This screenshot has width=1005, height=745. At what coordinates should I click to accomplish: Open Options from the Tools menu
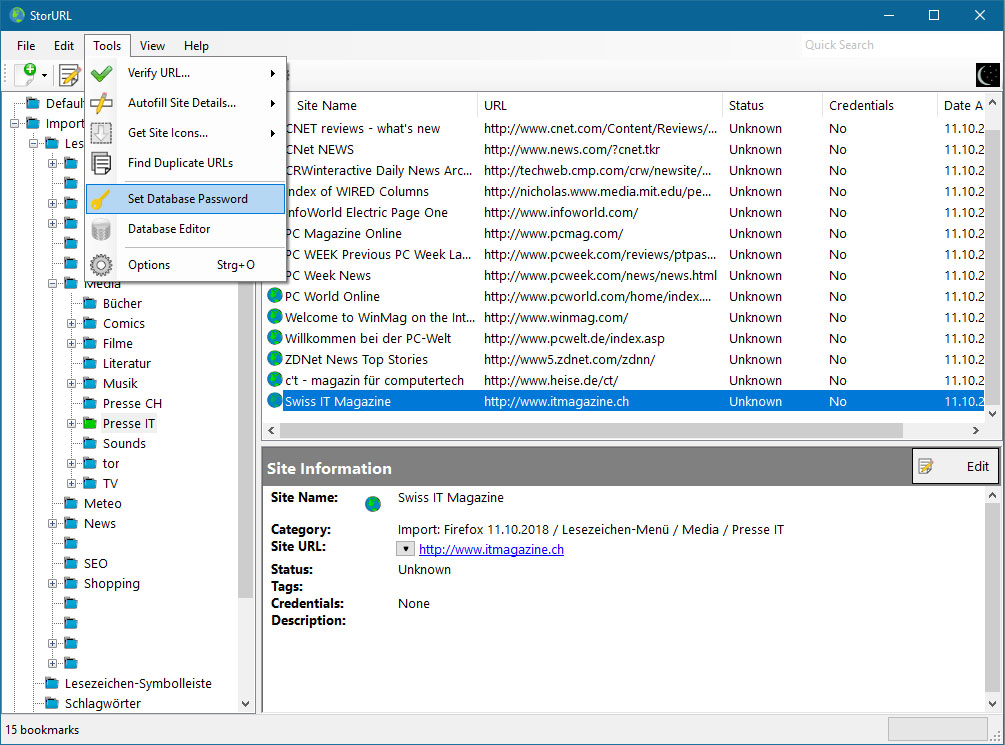pyautogui.click(x=185, y=265)
